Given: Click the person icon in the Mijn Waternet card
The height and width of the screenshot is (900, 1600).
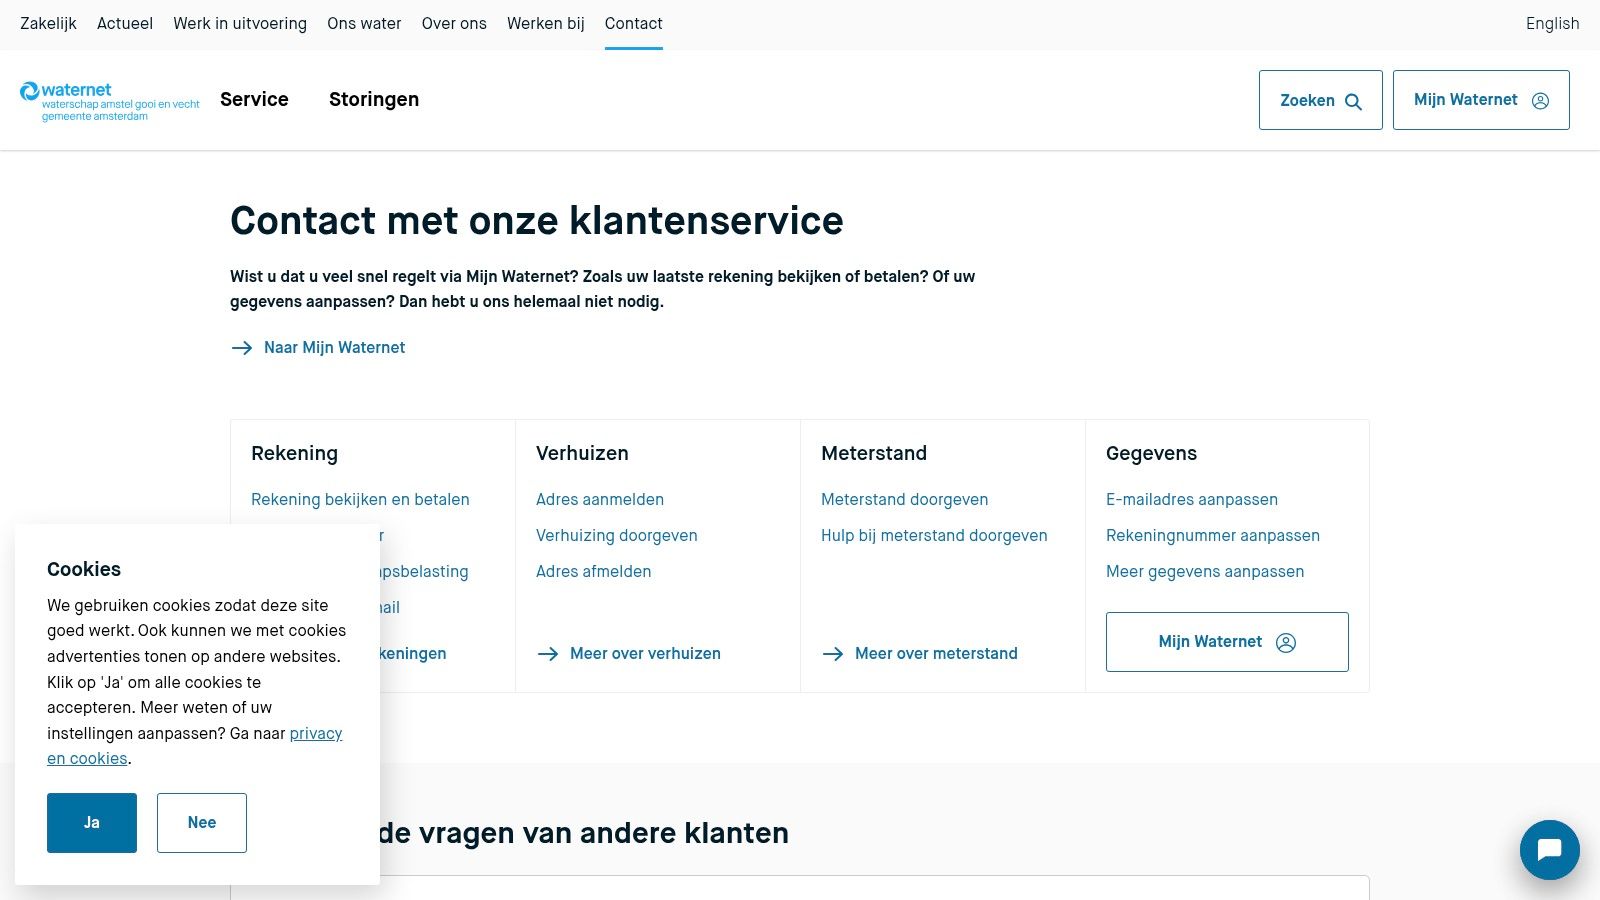Looking at the screenshot, I should [x=1286, y=642].
